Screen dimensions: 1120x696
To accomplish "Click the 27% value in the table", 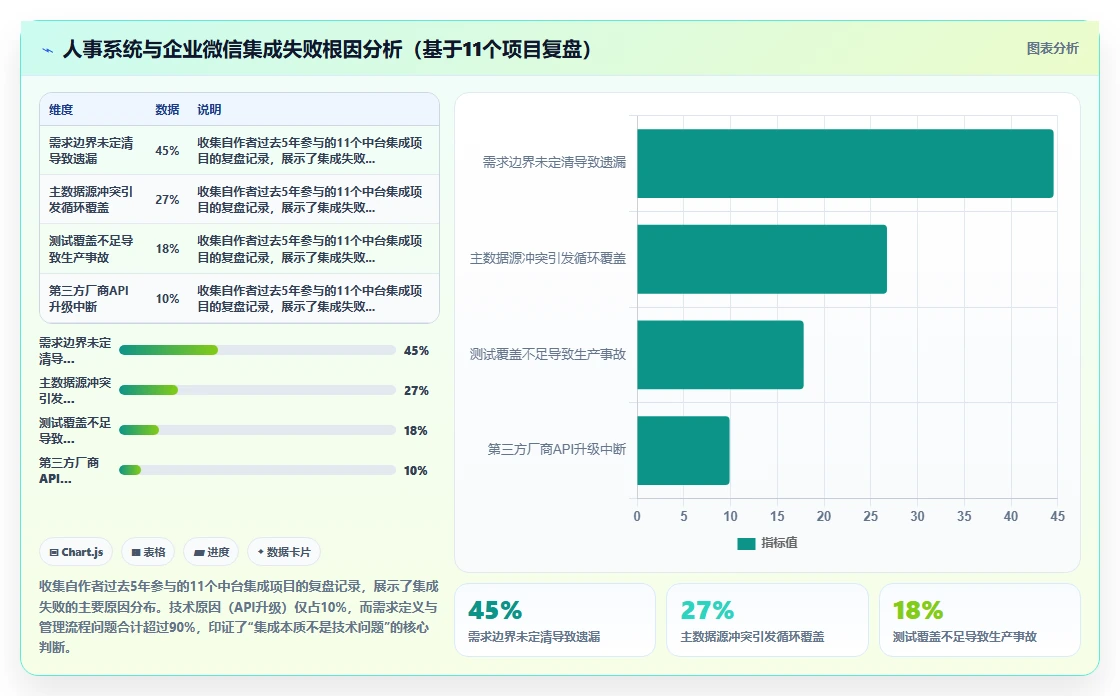I will [167, 200].
